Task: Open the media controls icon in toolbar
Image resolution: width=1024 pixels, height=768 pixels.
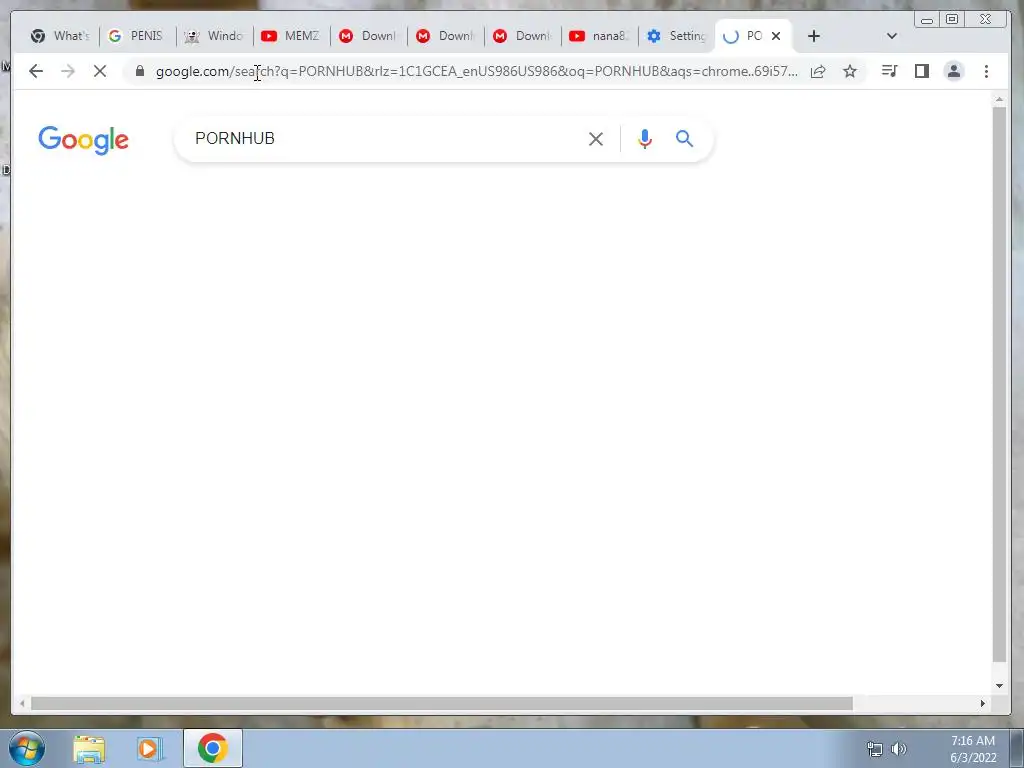Action: 889,71
